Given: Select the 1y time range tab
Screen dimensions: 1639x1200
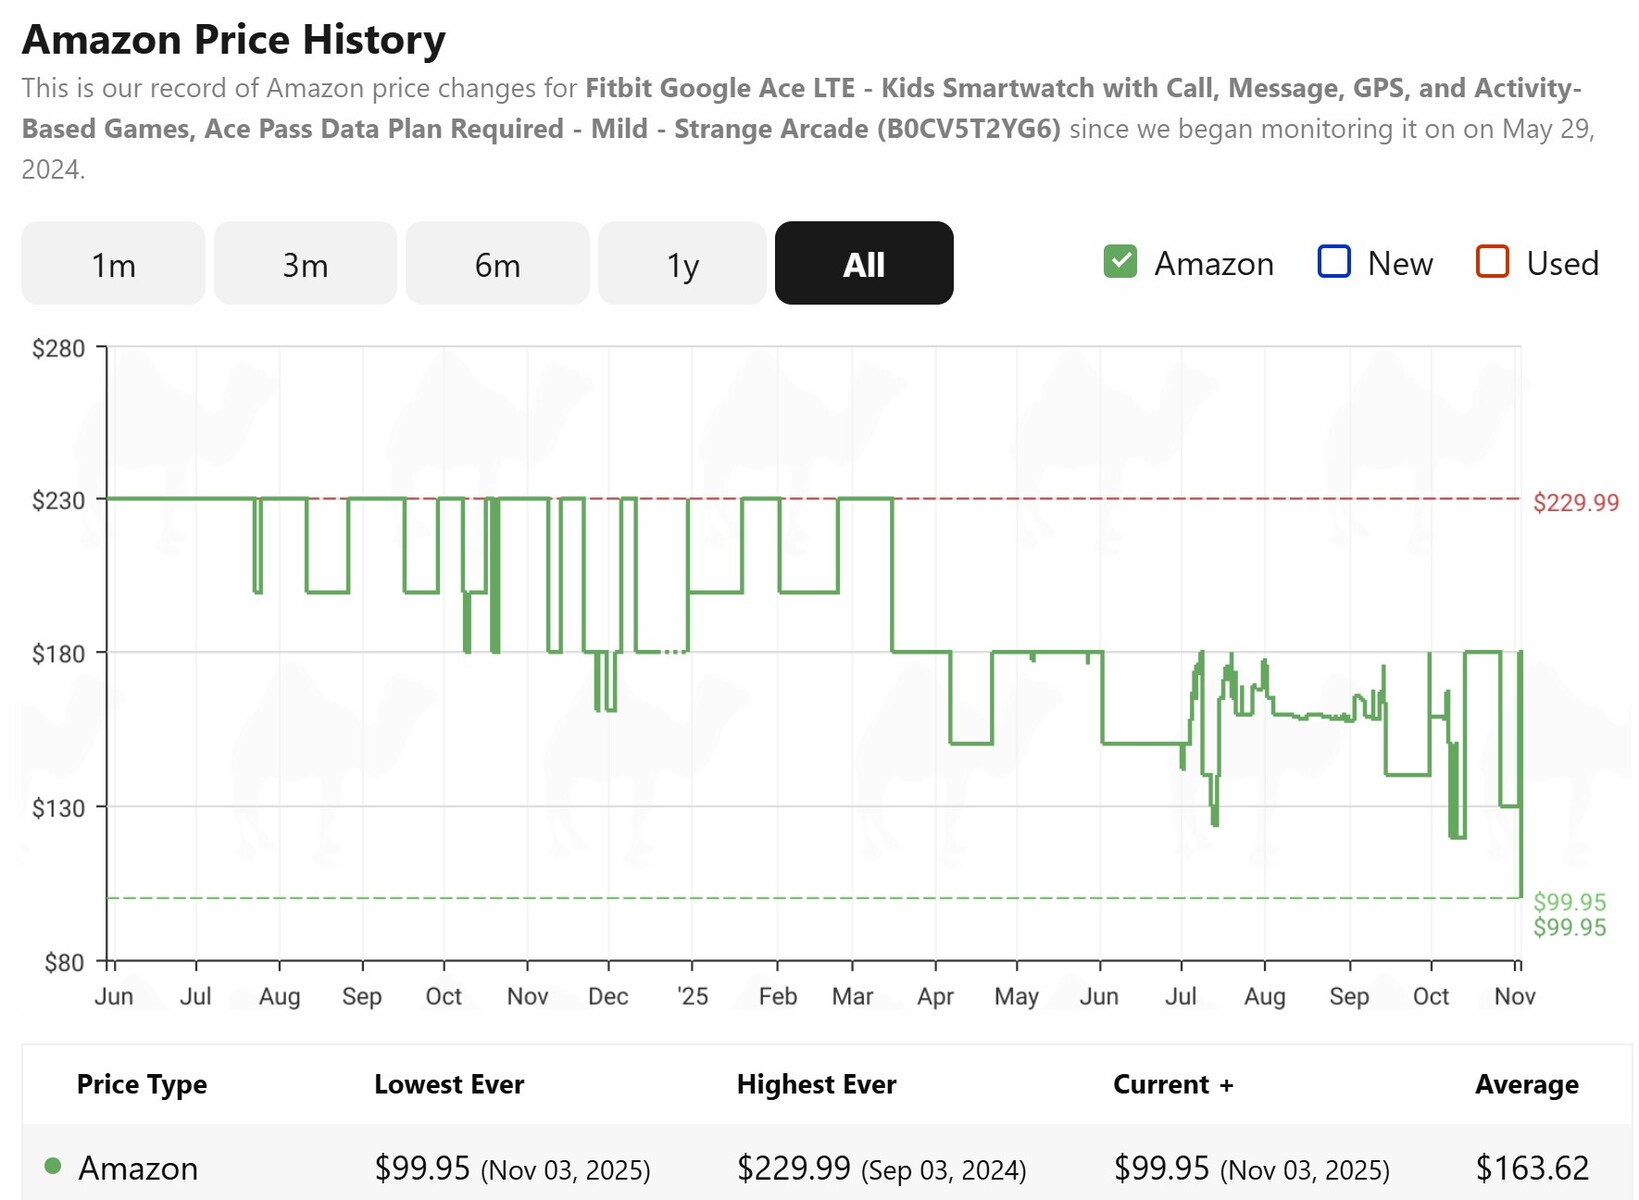Looking at the screenshot, I should (x=682, y=264).
